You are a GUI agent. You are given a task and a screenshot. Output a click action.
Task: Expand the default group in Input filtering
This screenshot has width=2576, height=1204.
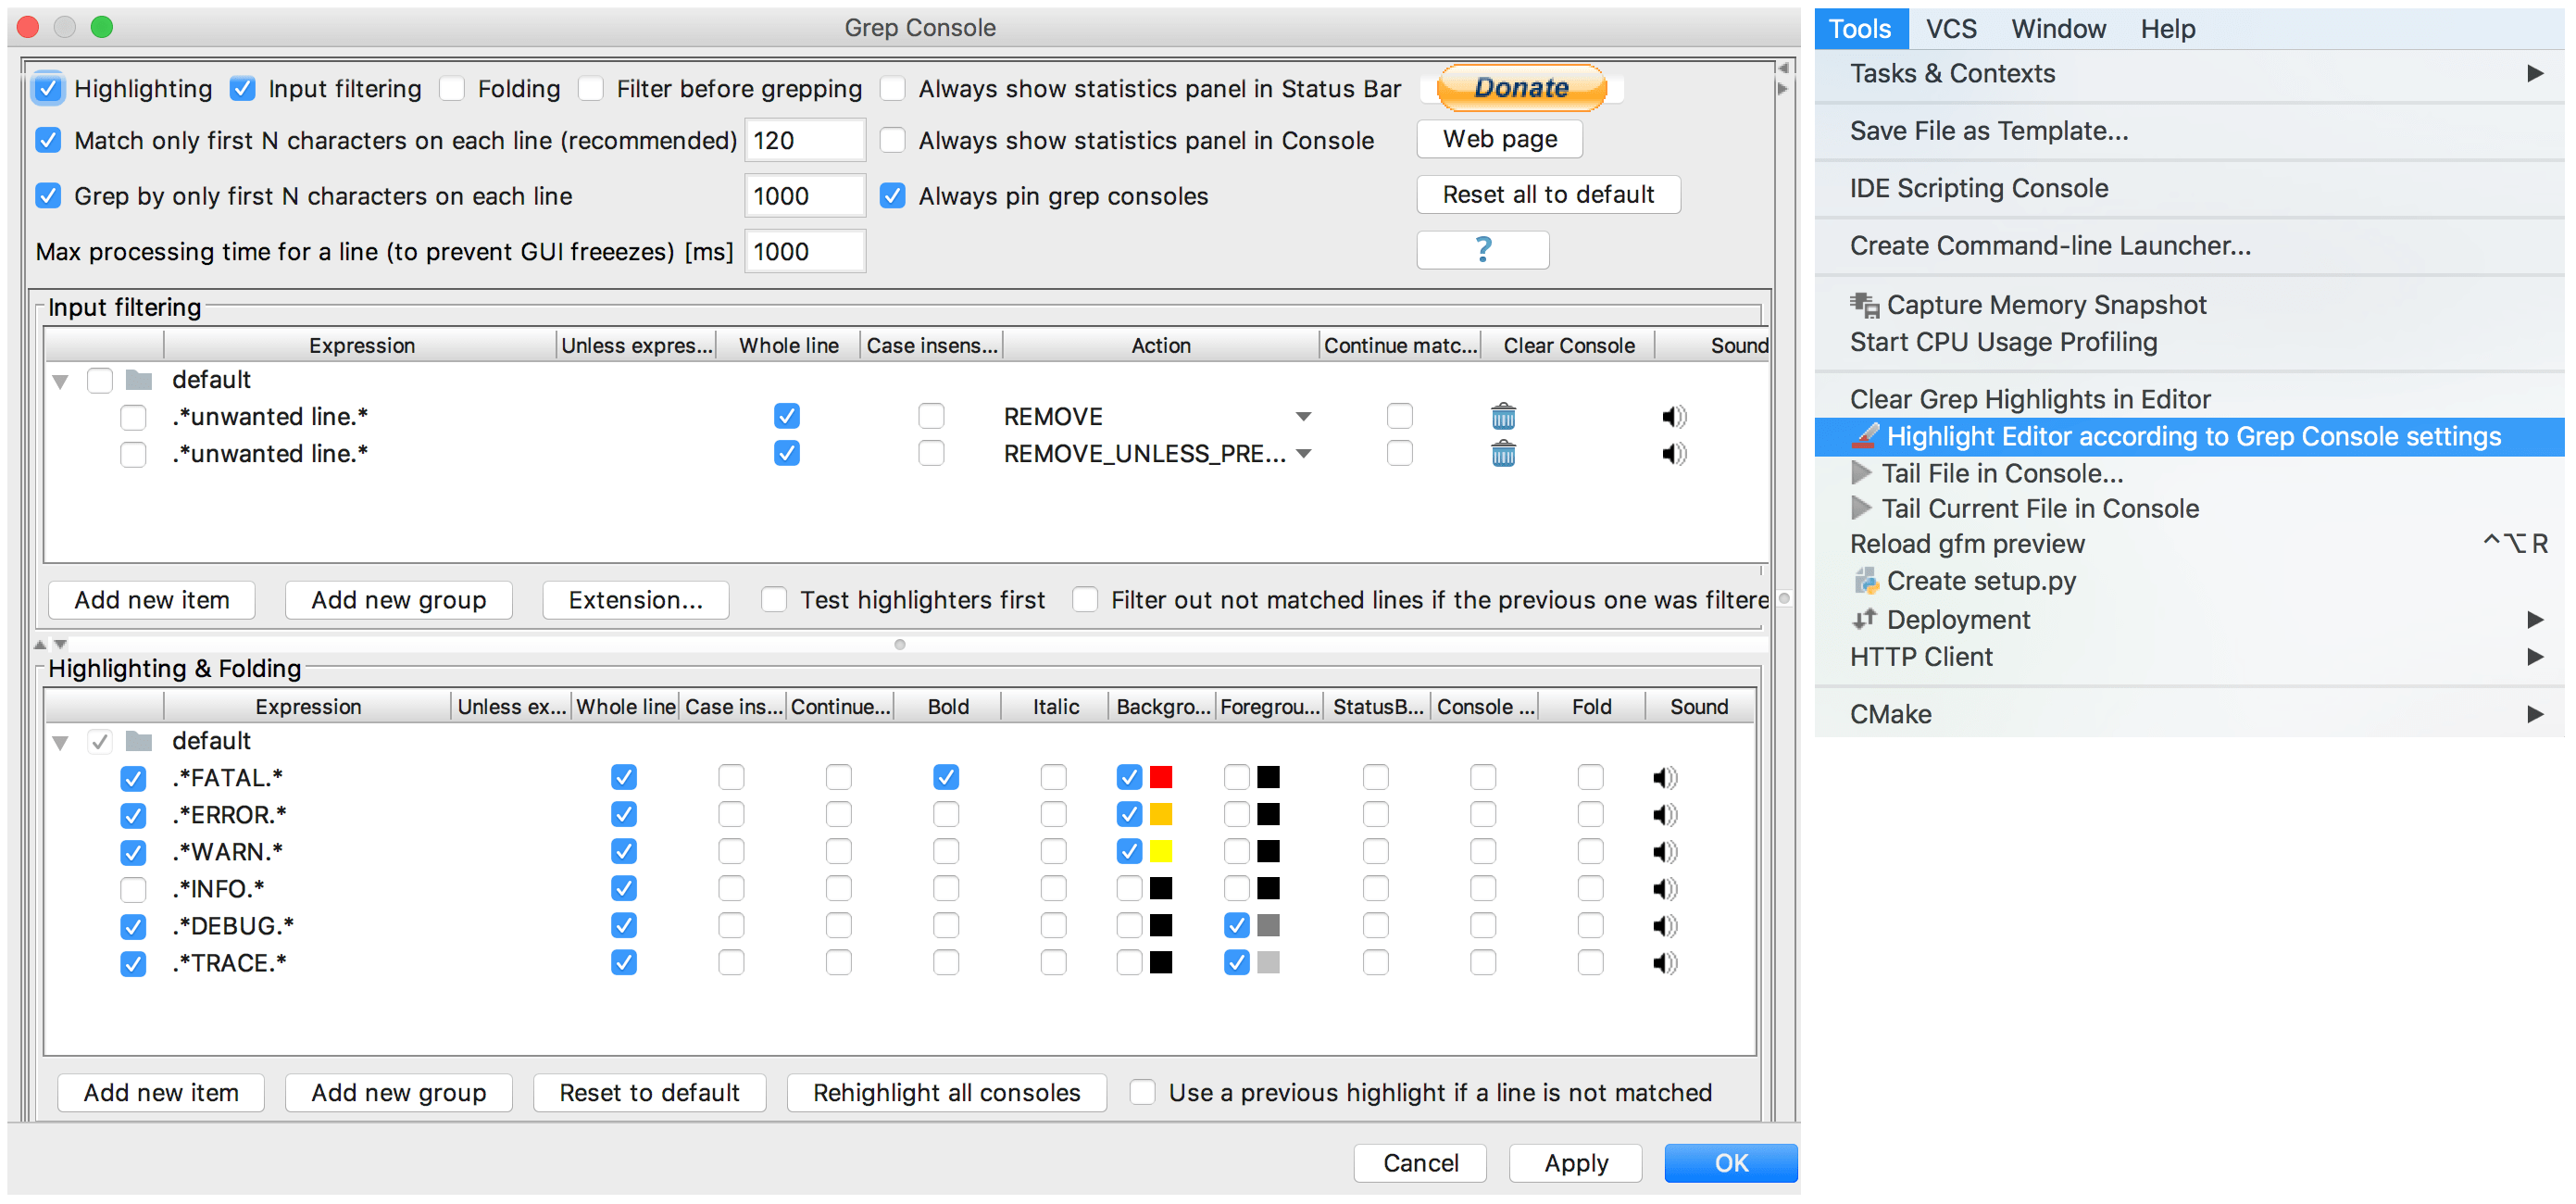pos(59,380)
